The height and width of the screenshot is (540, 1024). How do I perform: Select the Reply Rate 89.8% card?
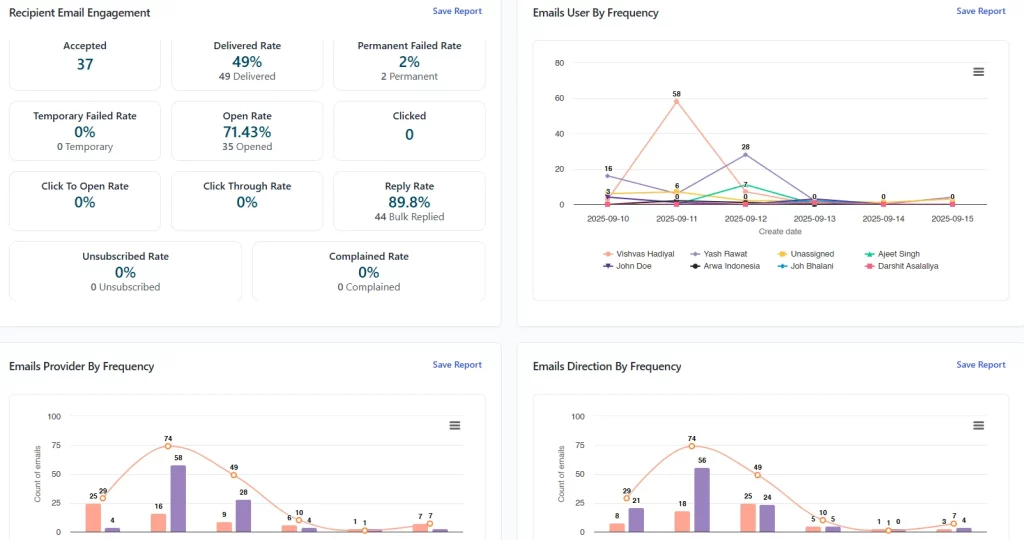pos(409,201)
